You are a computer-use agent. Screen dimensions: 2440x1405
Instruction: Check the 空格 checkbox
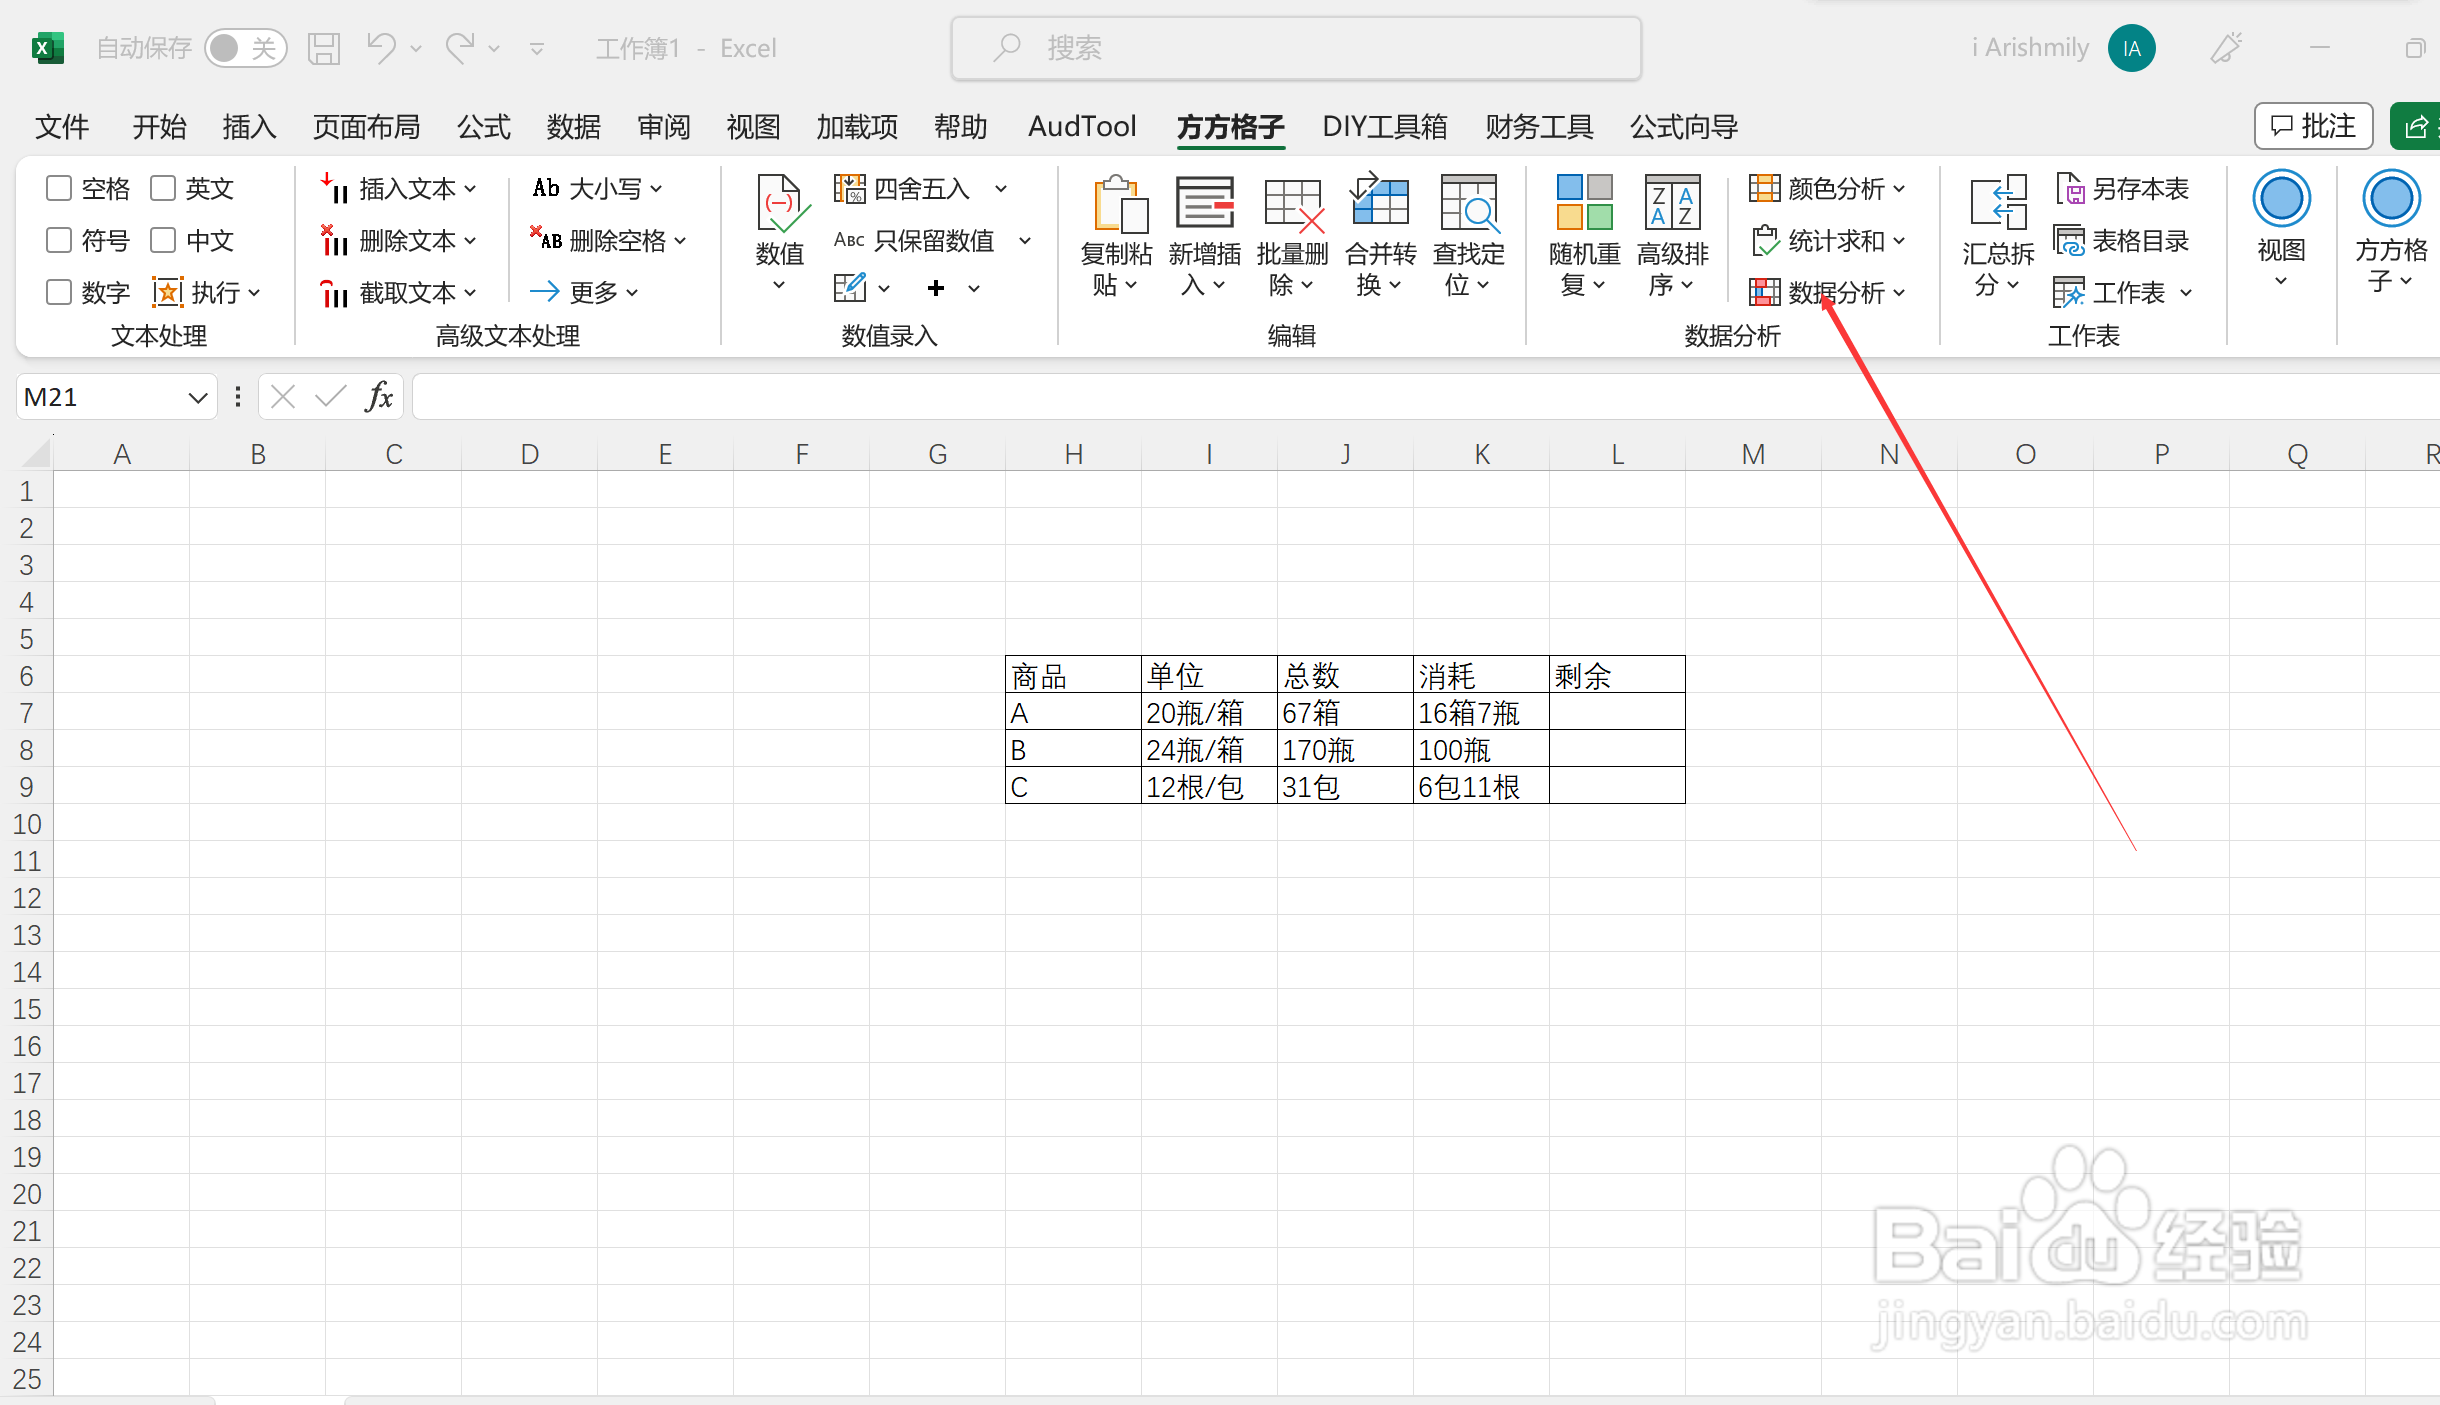point(60,188)
